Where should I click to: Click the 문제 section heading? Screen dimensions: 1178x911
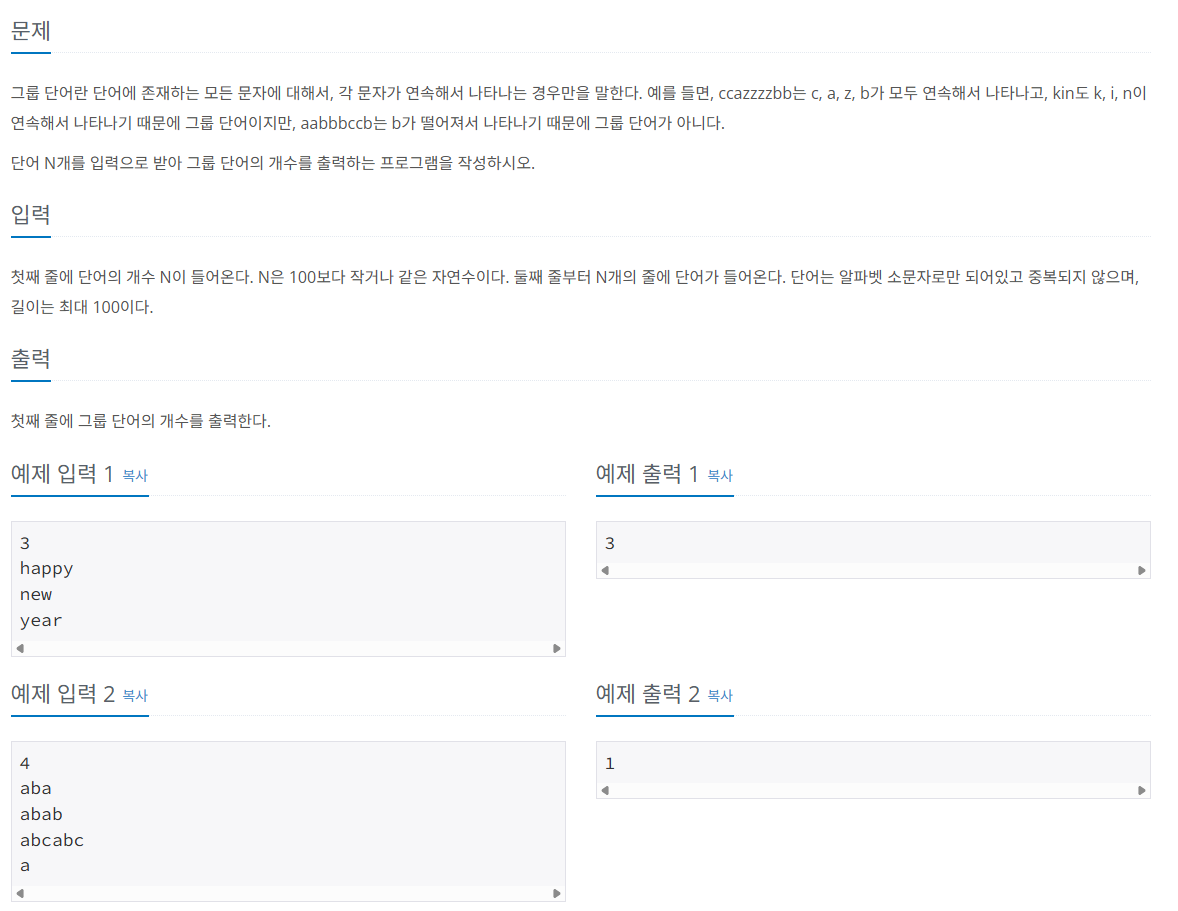31,31
